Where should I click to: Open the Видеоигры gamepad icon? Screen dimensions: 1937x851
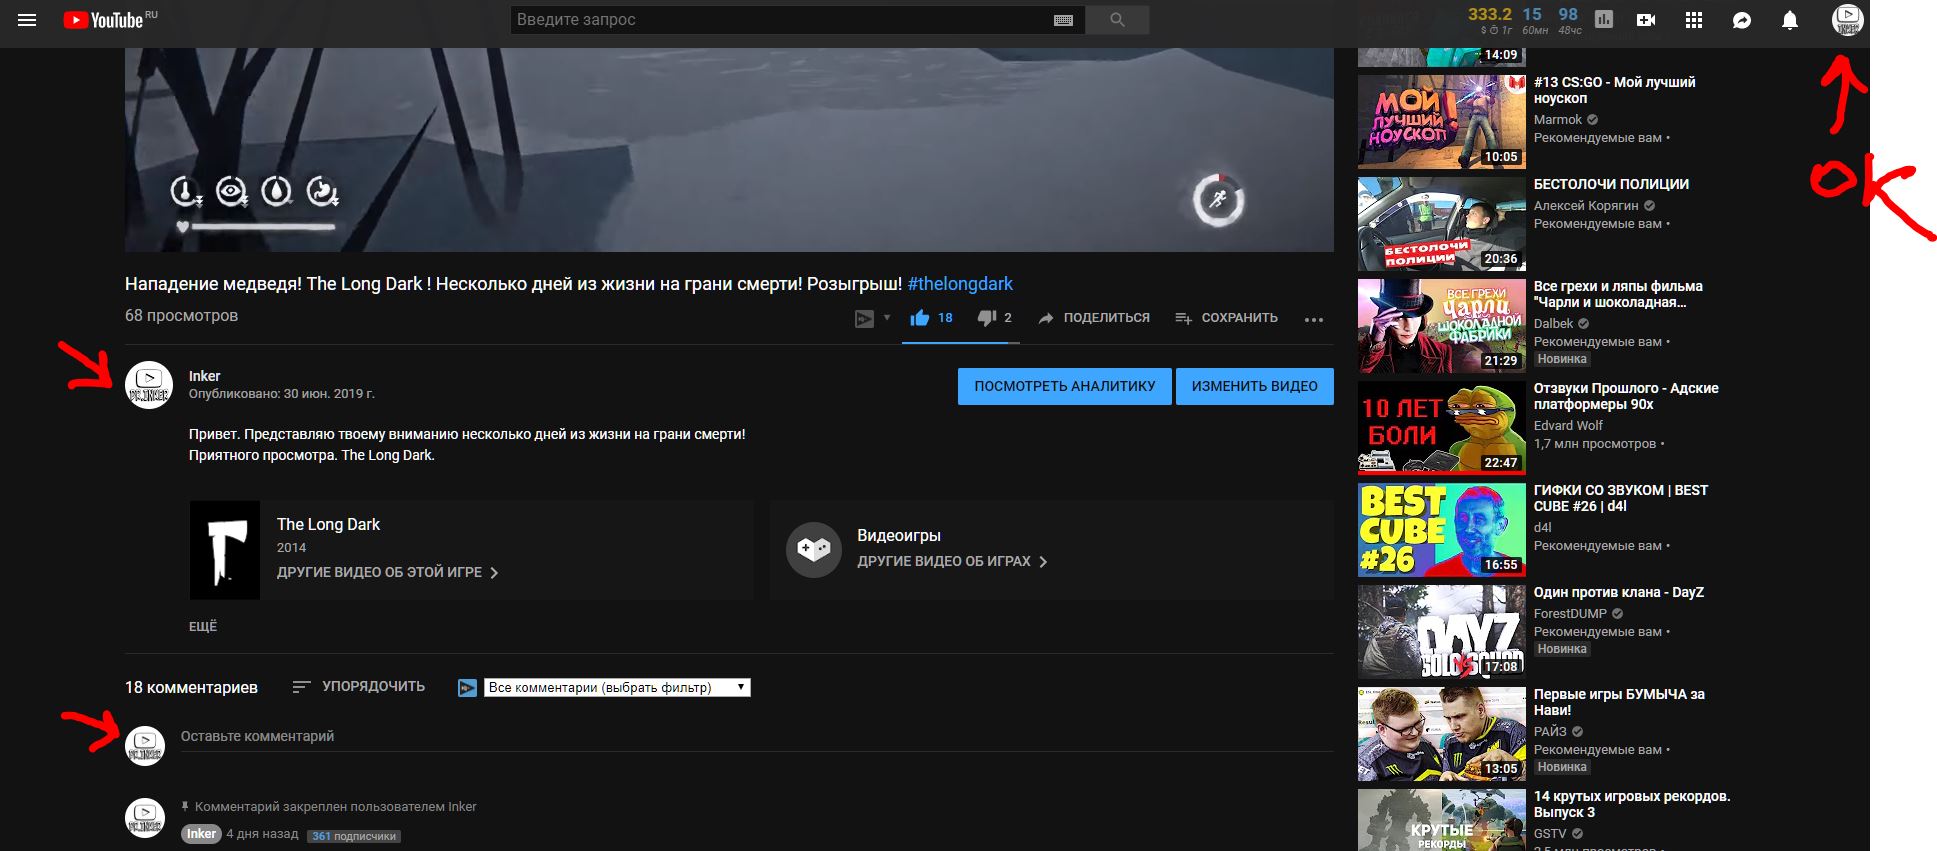pos(814,549)
